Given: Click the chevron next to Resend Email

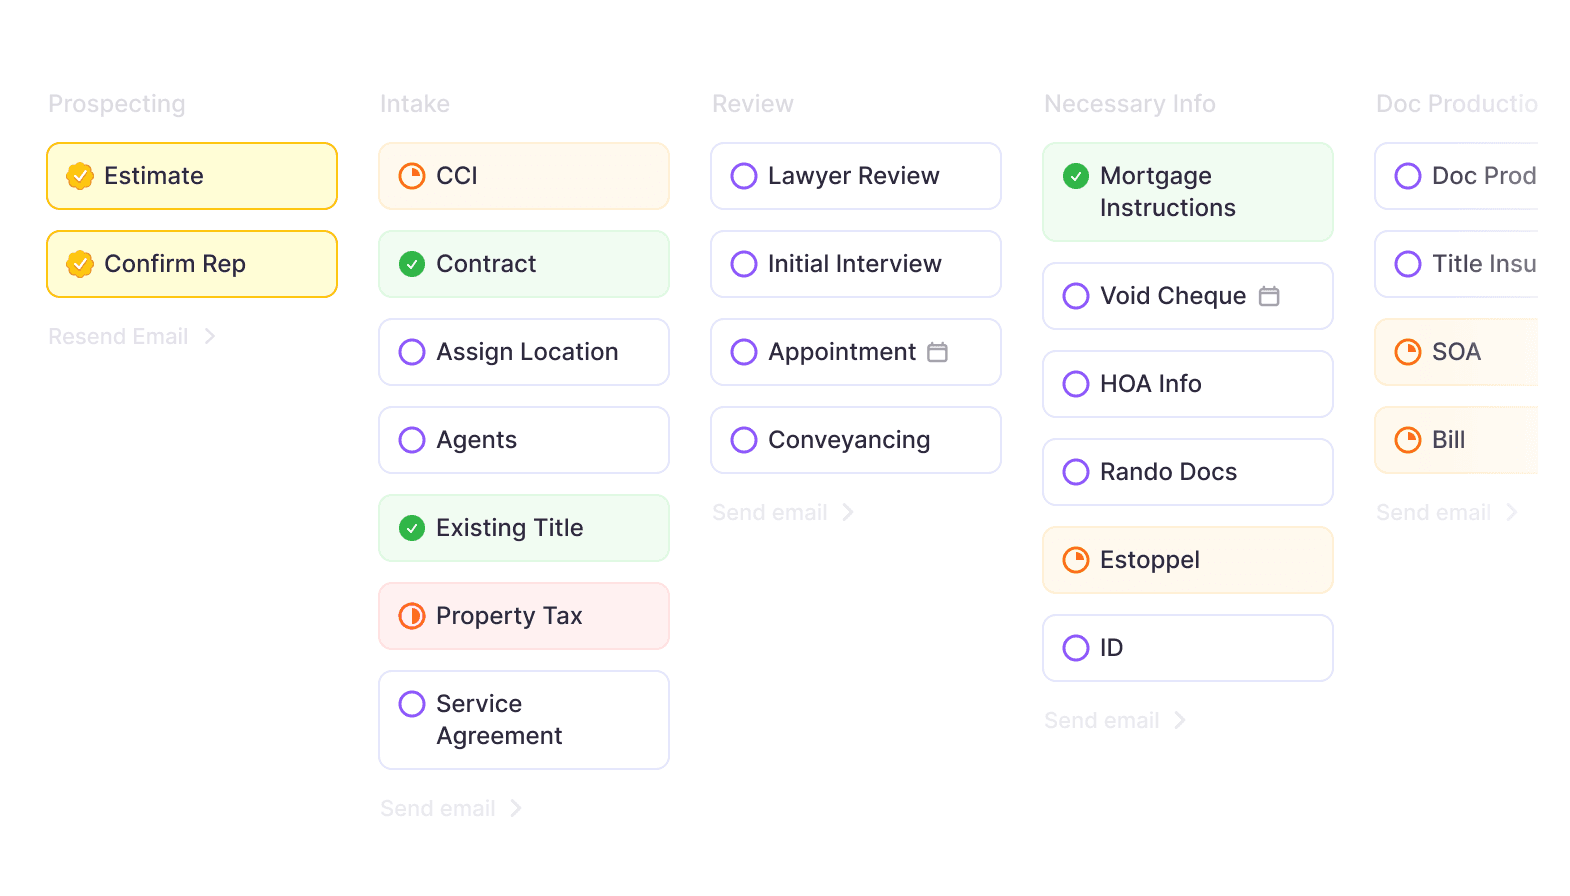Looking at the screenshot, I should coord(210,336).
